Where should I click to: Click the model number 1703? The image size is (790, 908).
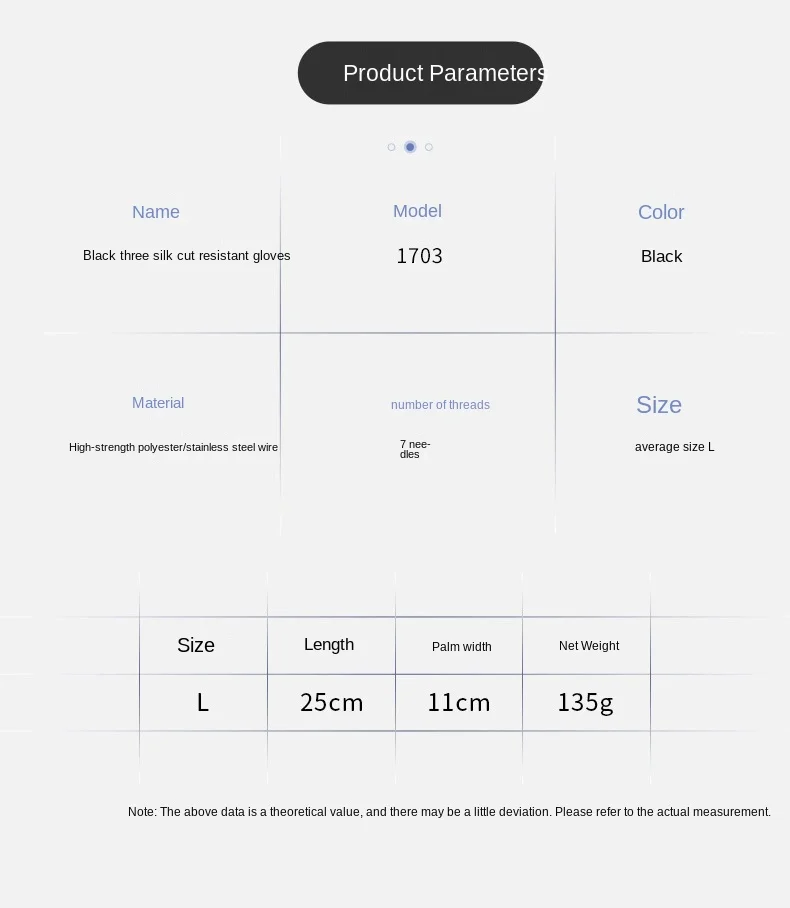coord(419,256)
